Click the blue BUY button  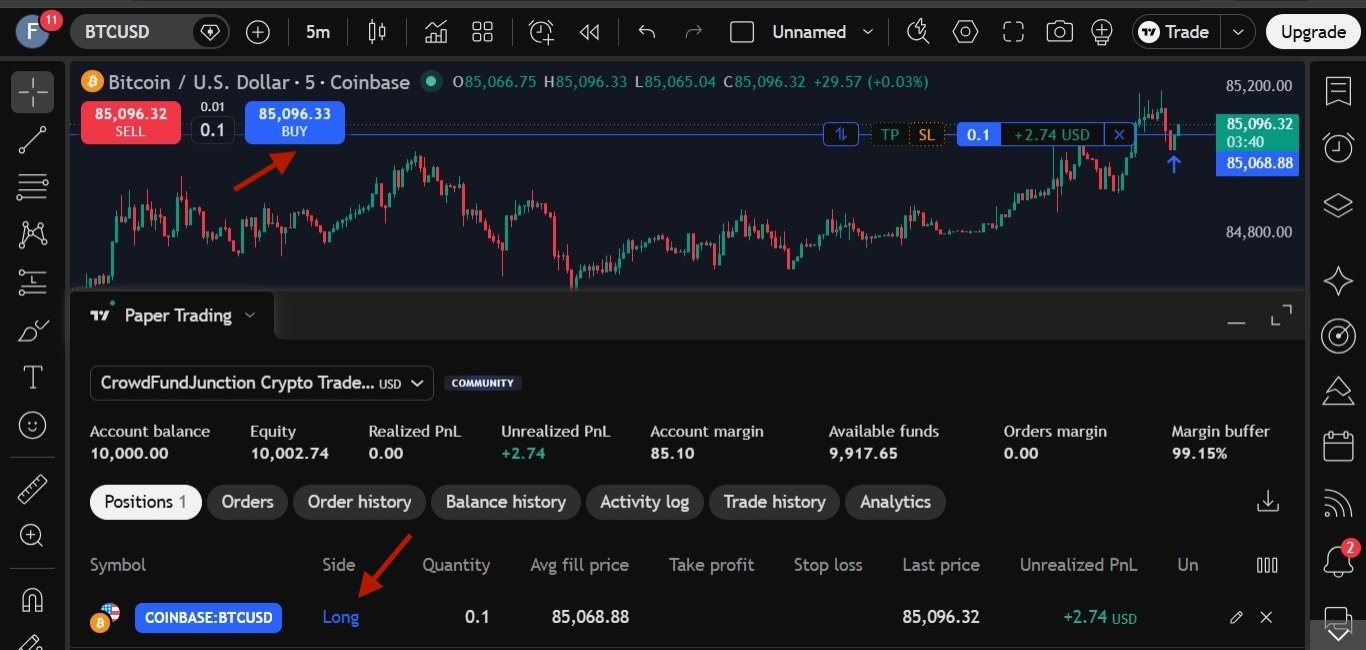295,122
